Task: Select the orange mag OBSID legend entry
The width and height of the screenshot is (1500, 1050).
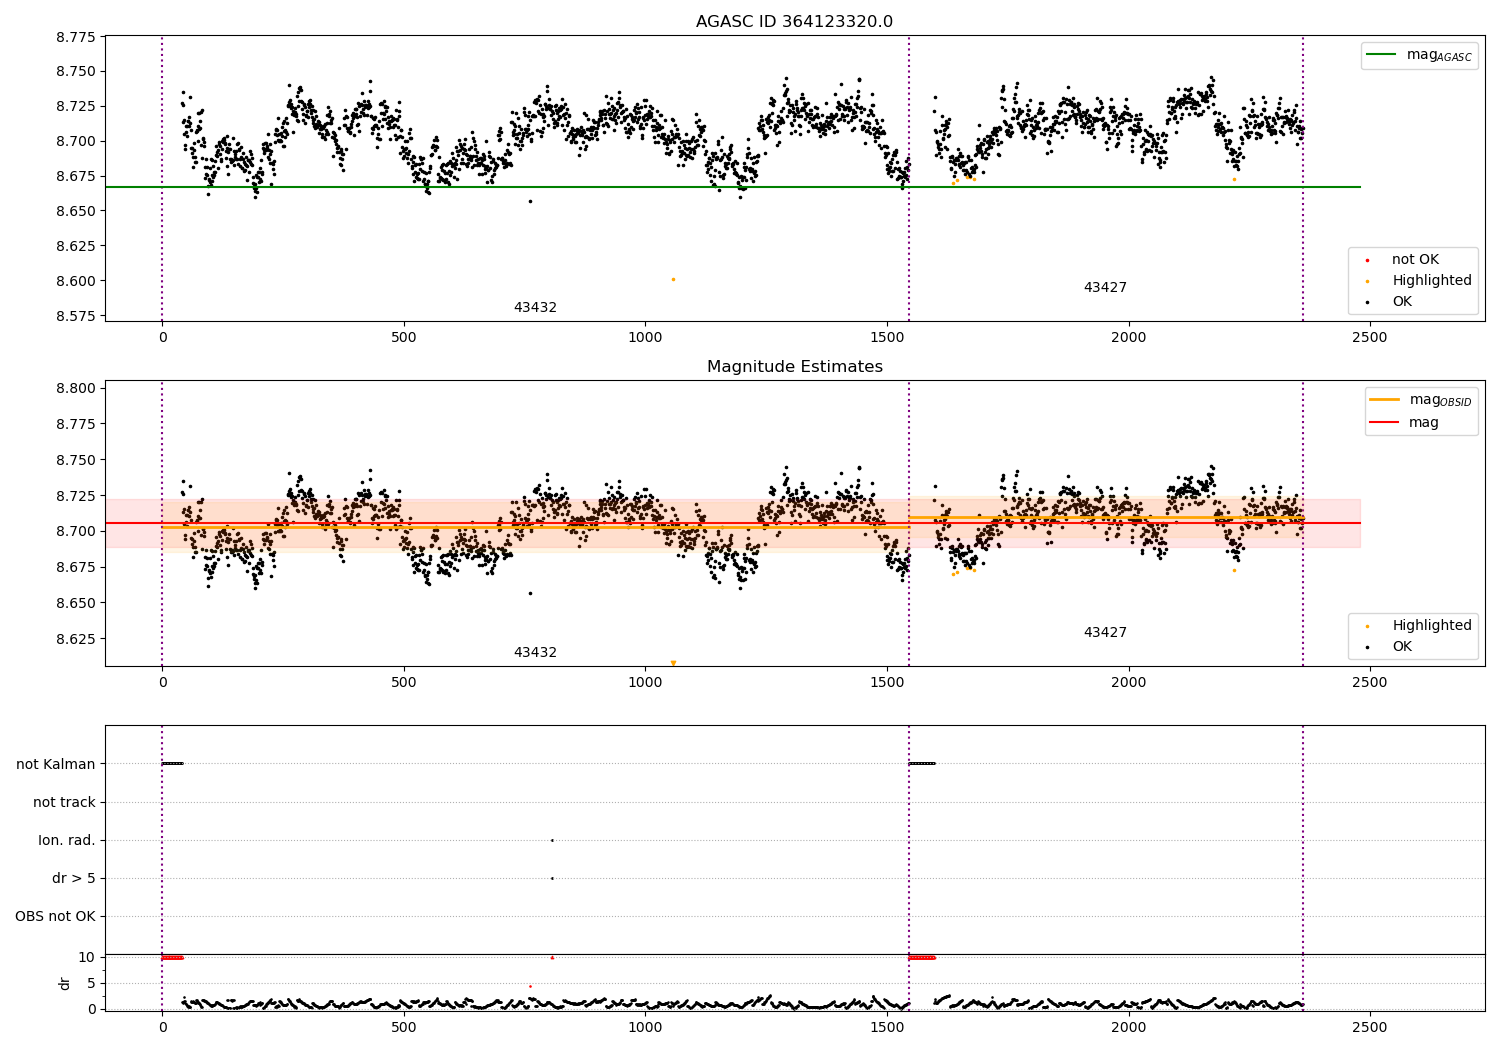Action: pos(1421,400)
